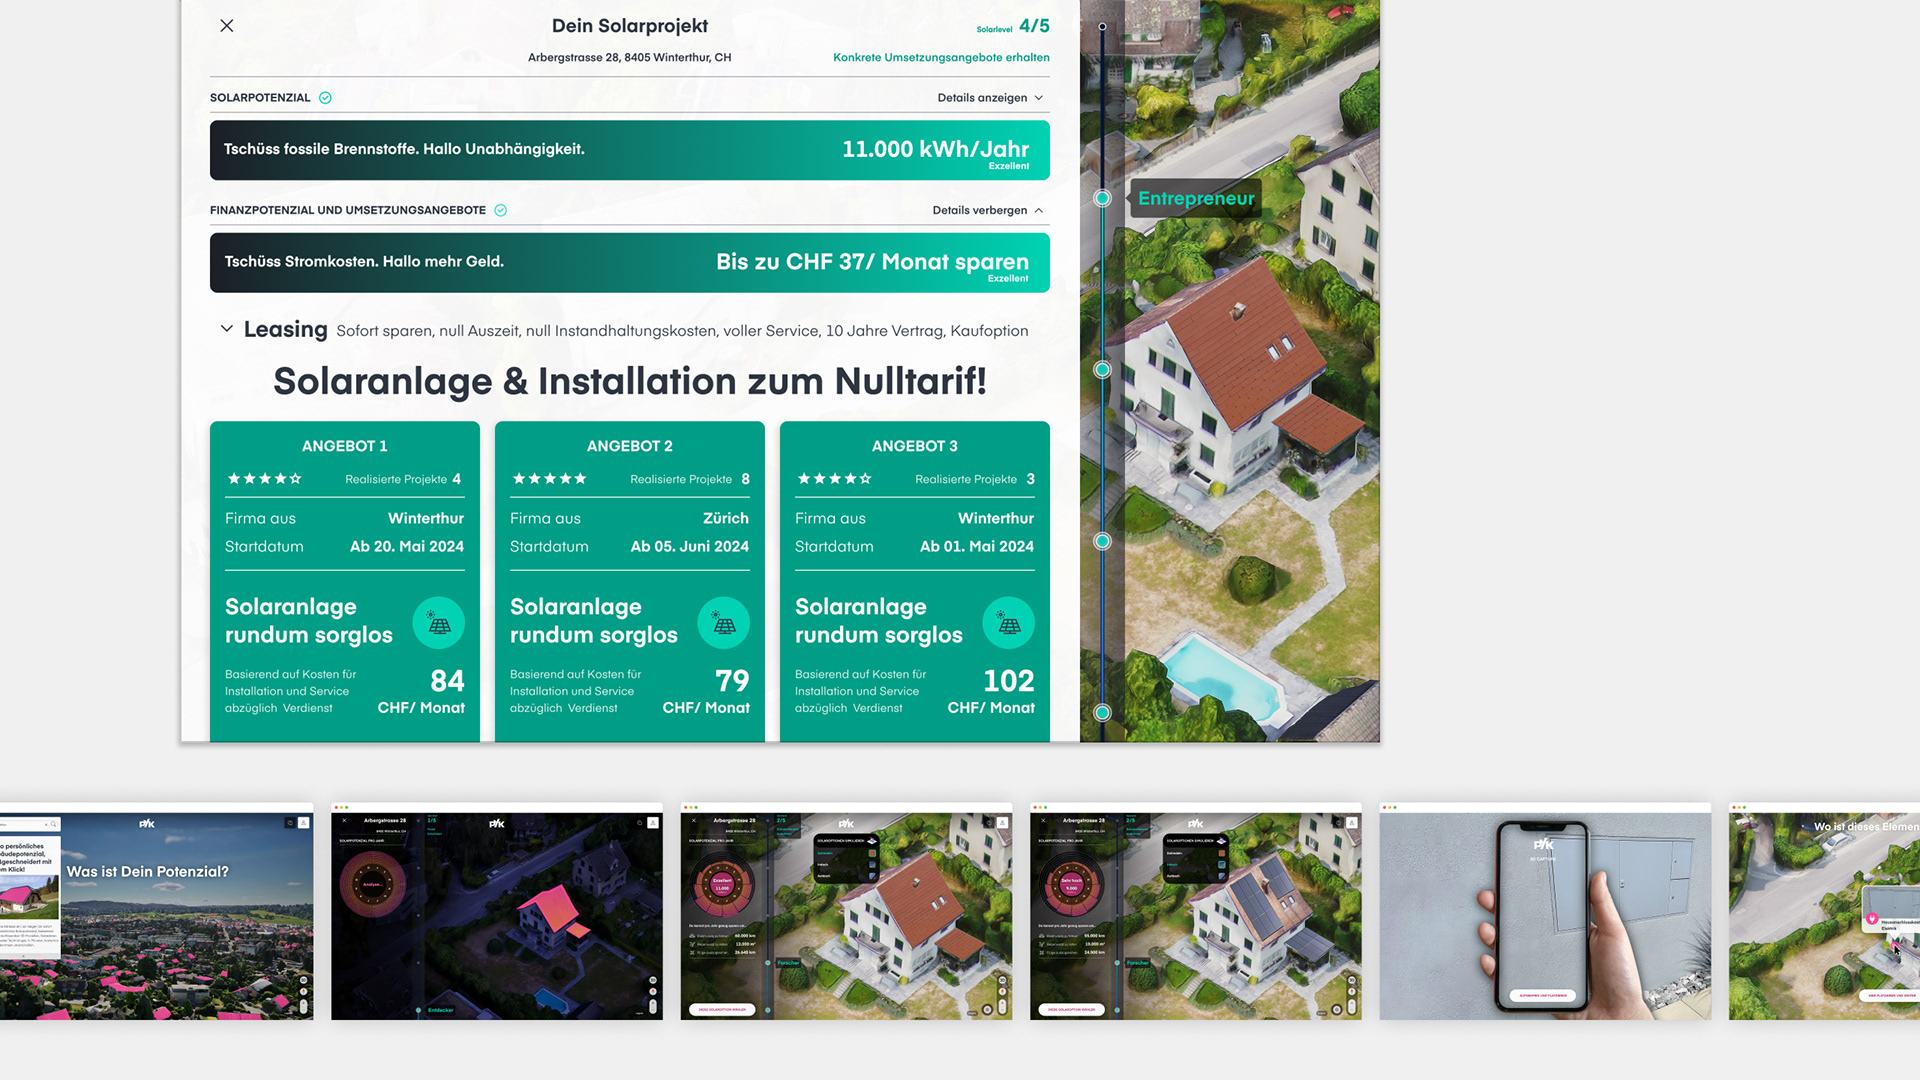This screenshot has height=1080, width=1920.
Task: Click the Solarlevel 4/5 indicator
Action: click(1013, 27)
